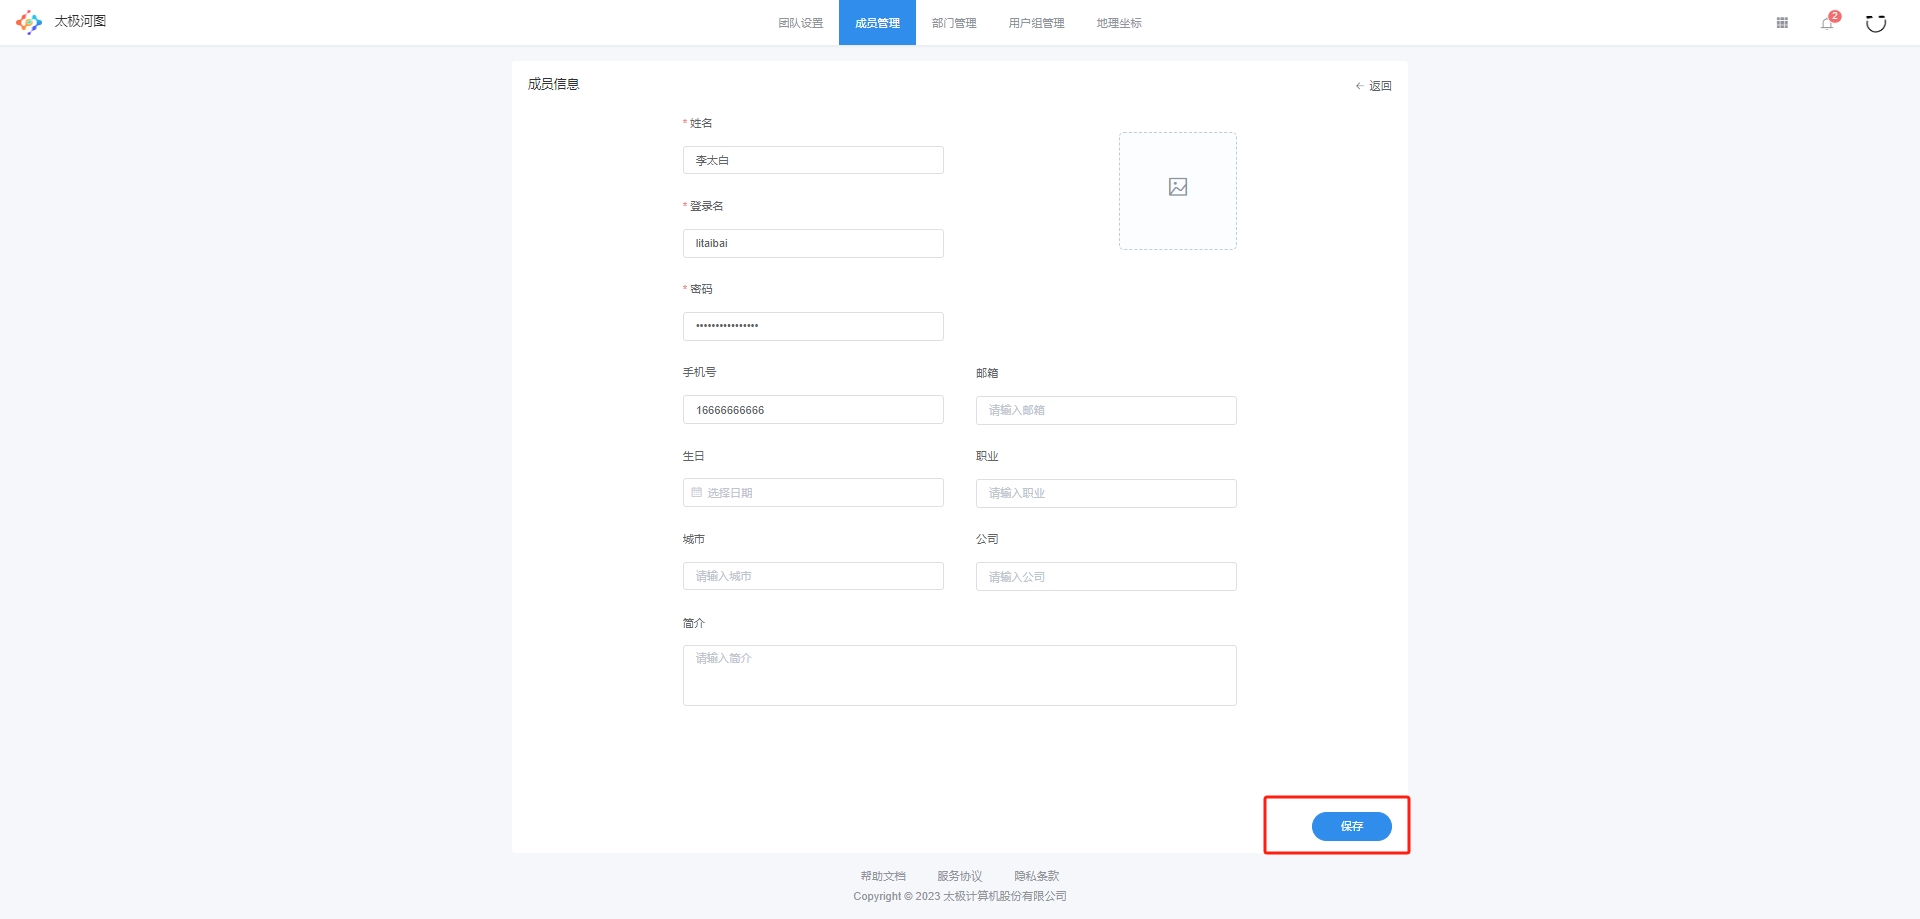Open the 帮助文档 footer link
Viewport: 1920px width, 919px height.
coord(883,876)
